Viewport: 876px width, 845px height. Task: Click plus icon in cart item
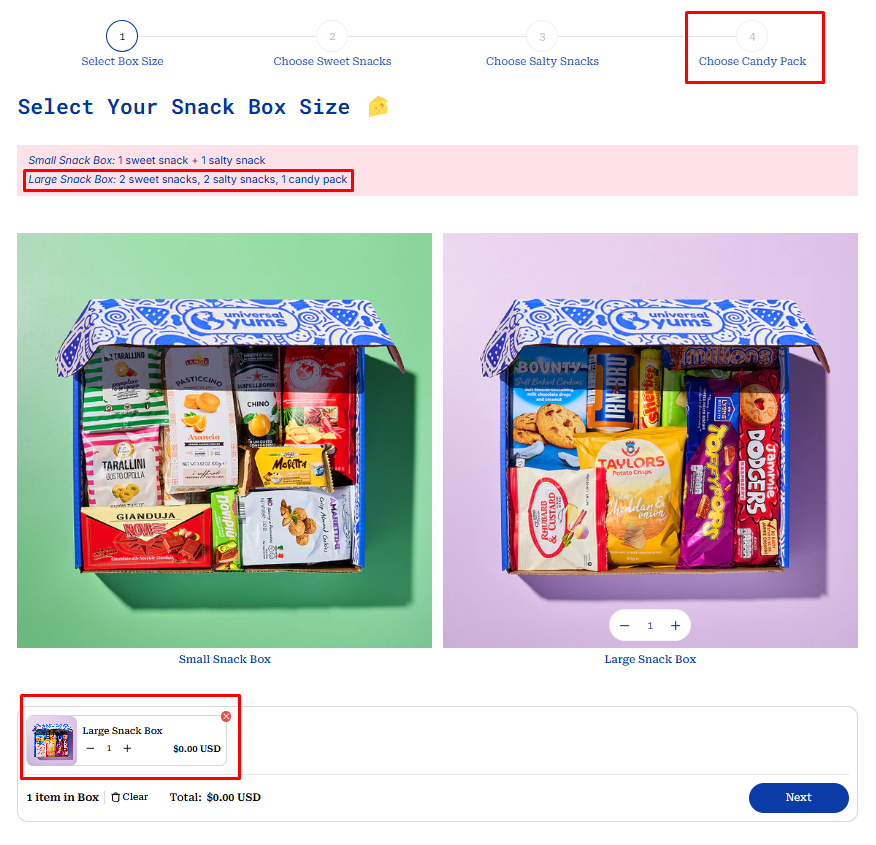(127, 748)
